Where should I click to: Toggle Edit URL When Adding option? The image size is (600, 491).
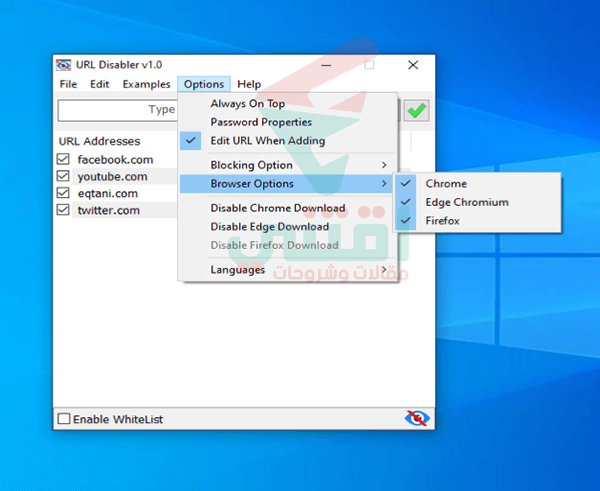(288, 141)
